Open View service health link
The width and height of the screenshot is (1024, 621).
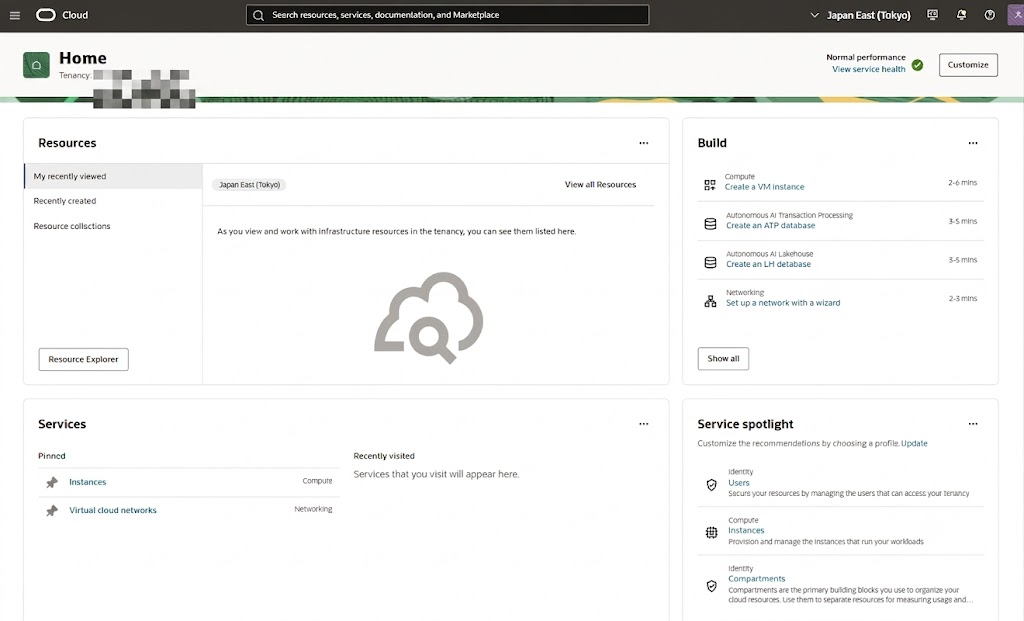pos(869,69)
